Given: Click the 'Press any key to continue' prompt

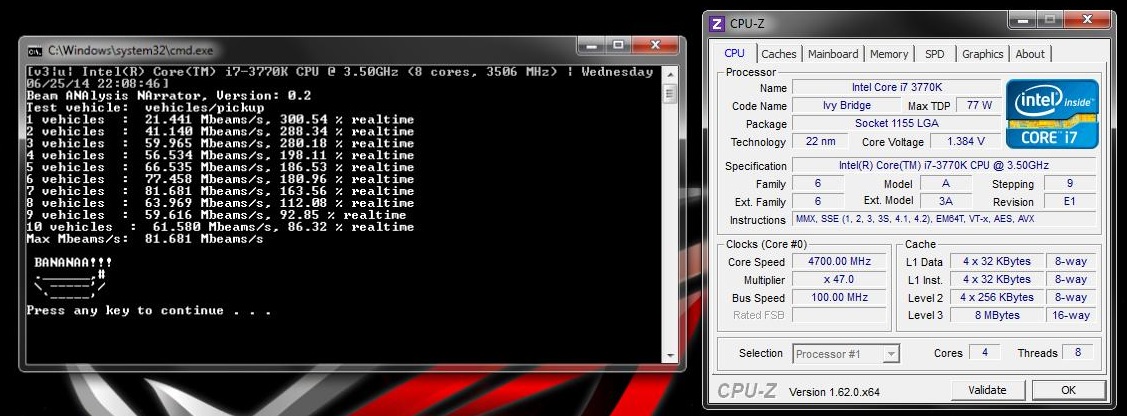Looking at the screenshot, I should click(x=149, y=311).
